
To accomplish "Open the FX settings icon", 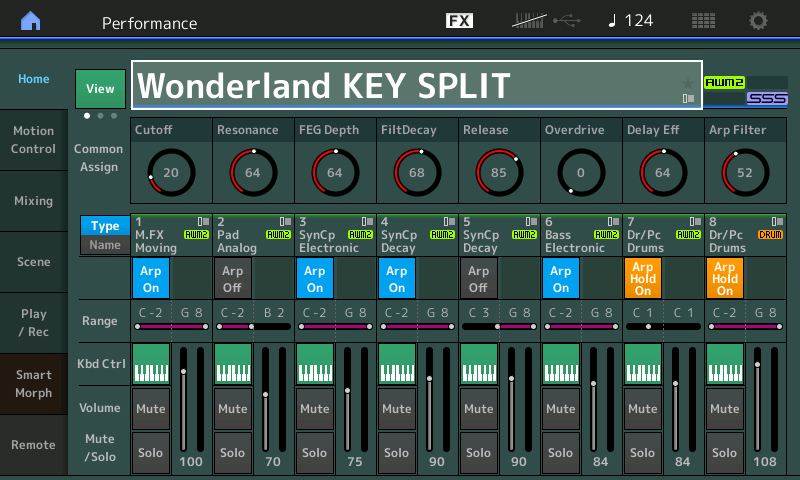I will coord(459,21).
